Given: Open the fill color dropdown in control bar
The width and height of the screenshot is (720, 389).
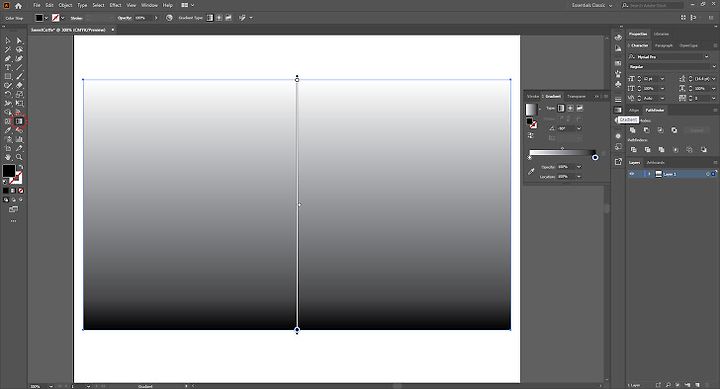Looking at the screenshot, I should 46,18.
